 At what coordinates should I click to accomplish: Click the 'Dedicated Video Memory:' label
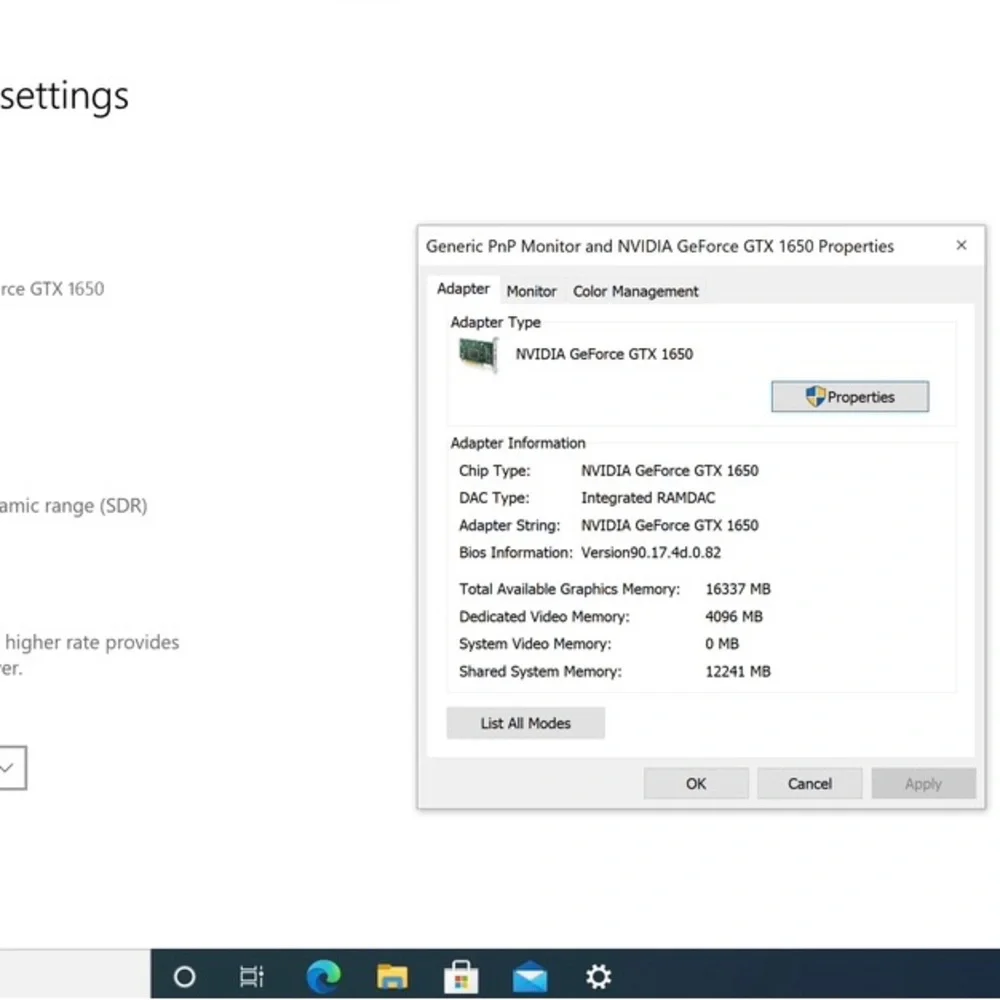[x=544, y=616]
